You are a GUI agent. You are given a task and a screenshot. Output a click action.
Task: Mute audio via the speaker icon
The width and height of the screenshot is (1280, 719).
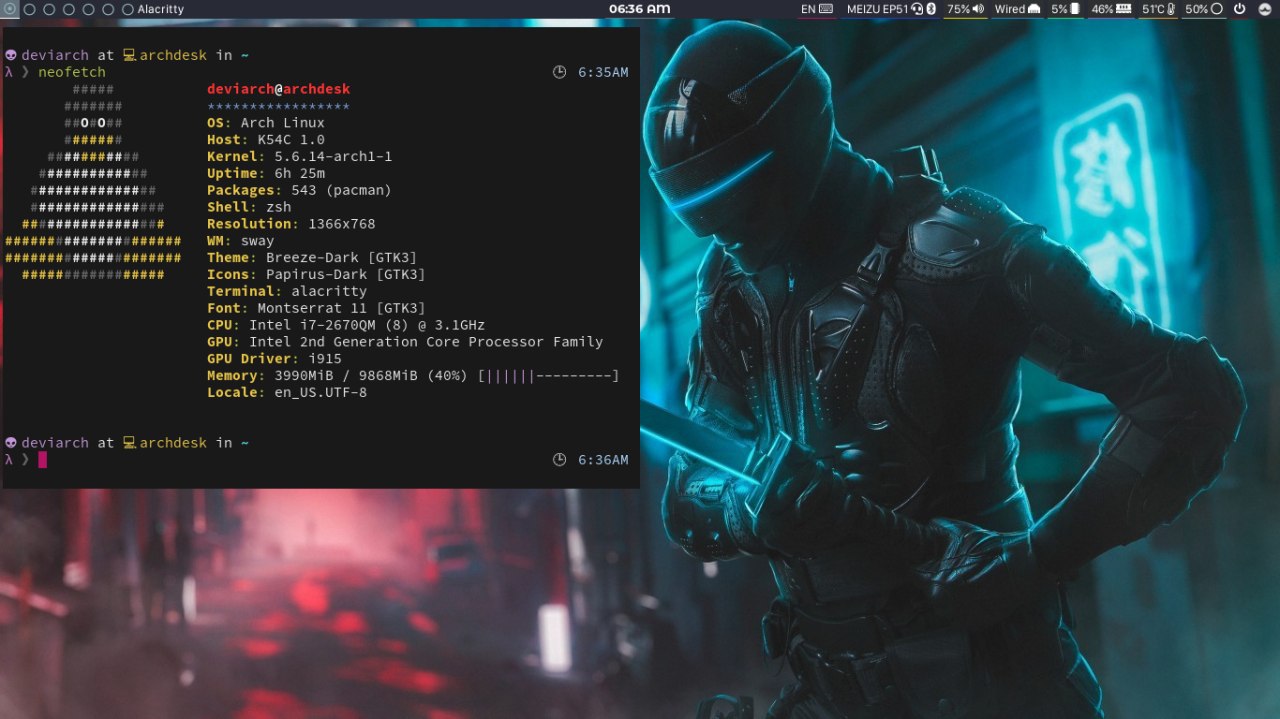(977, 9)
